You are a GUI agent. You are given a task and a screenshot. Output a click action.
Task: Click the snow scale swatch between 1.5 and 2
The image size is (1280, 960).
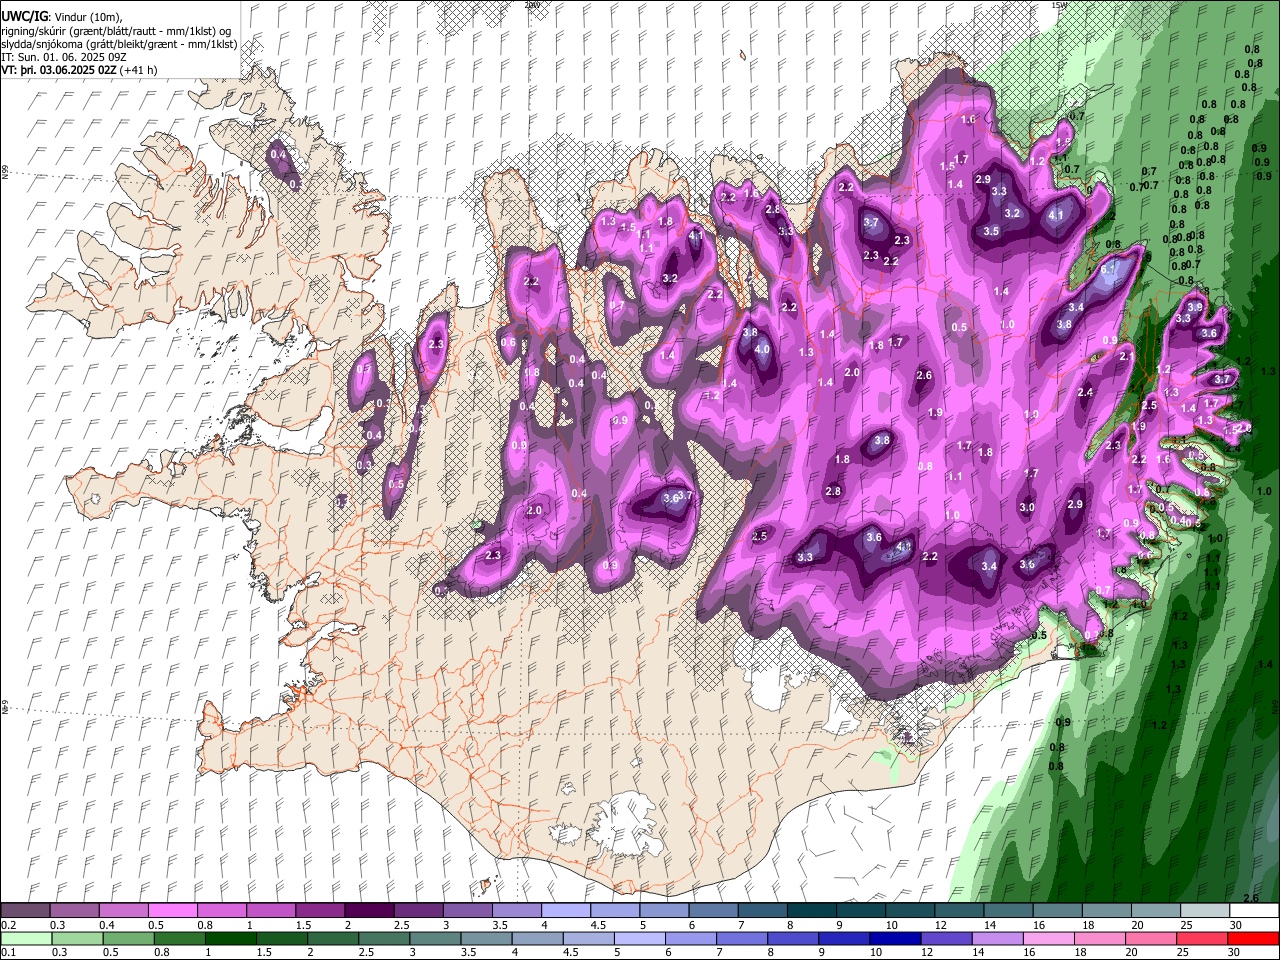(x=320, y=911)
